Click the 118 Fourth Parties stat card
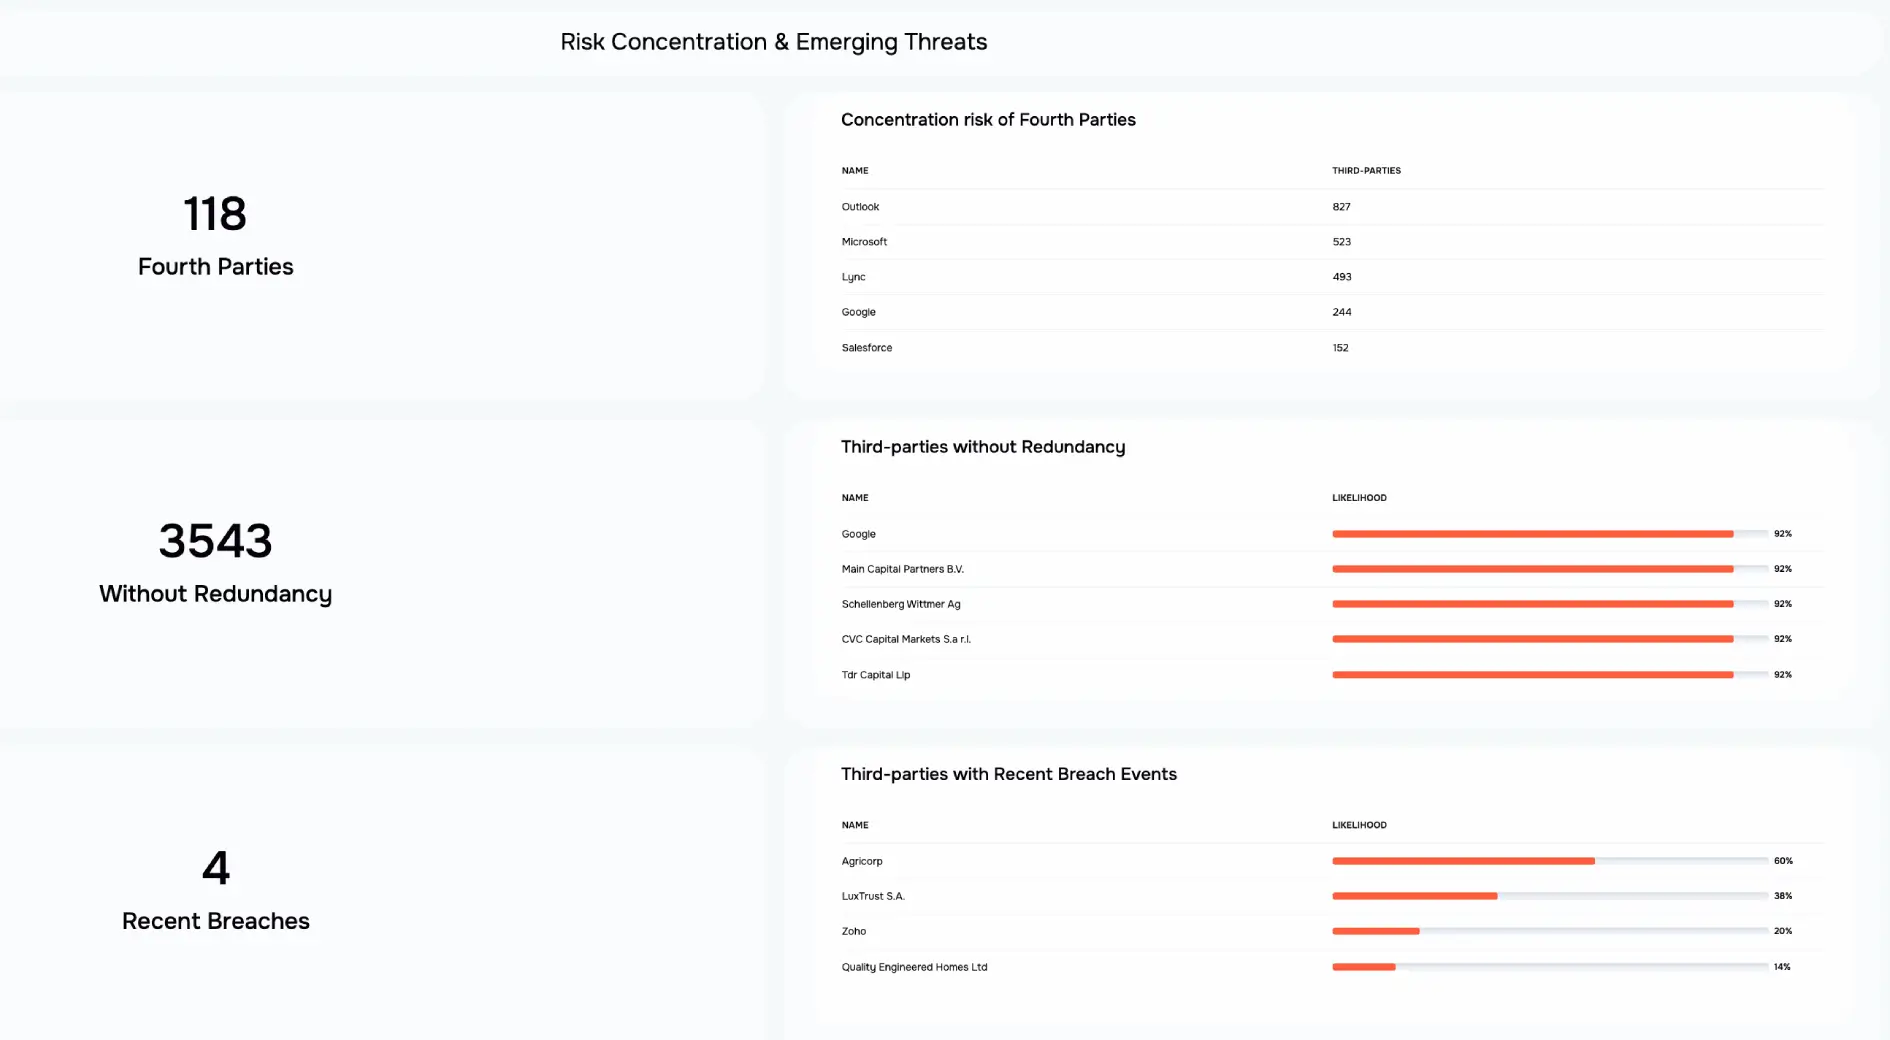Image resolution: width=1890 pixels, height=1040 pixels. (x=216, y=236)
